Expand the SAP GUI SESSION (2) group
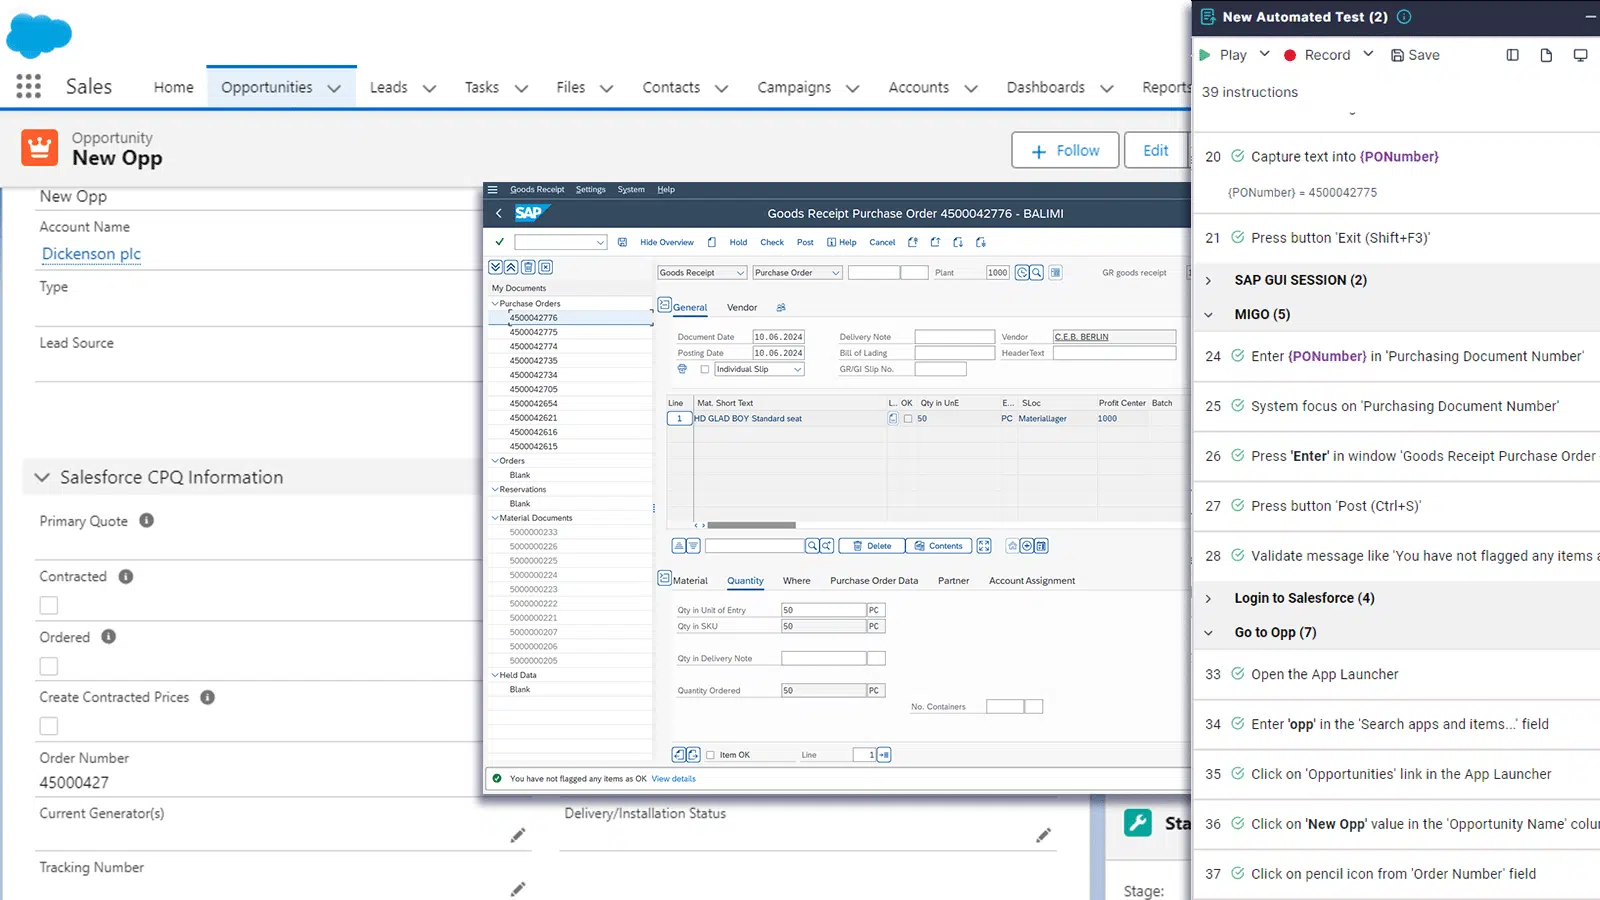 1208,280
